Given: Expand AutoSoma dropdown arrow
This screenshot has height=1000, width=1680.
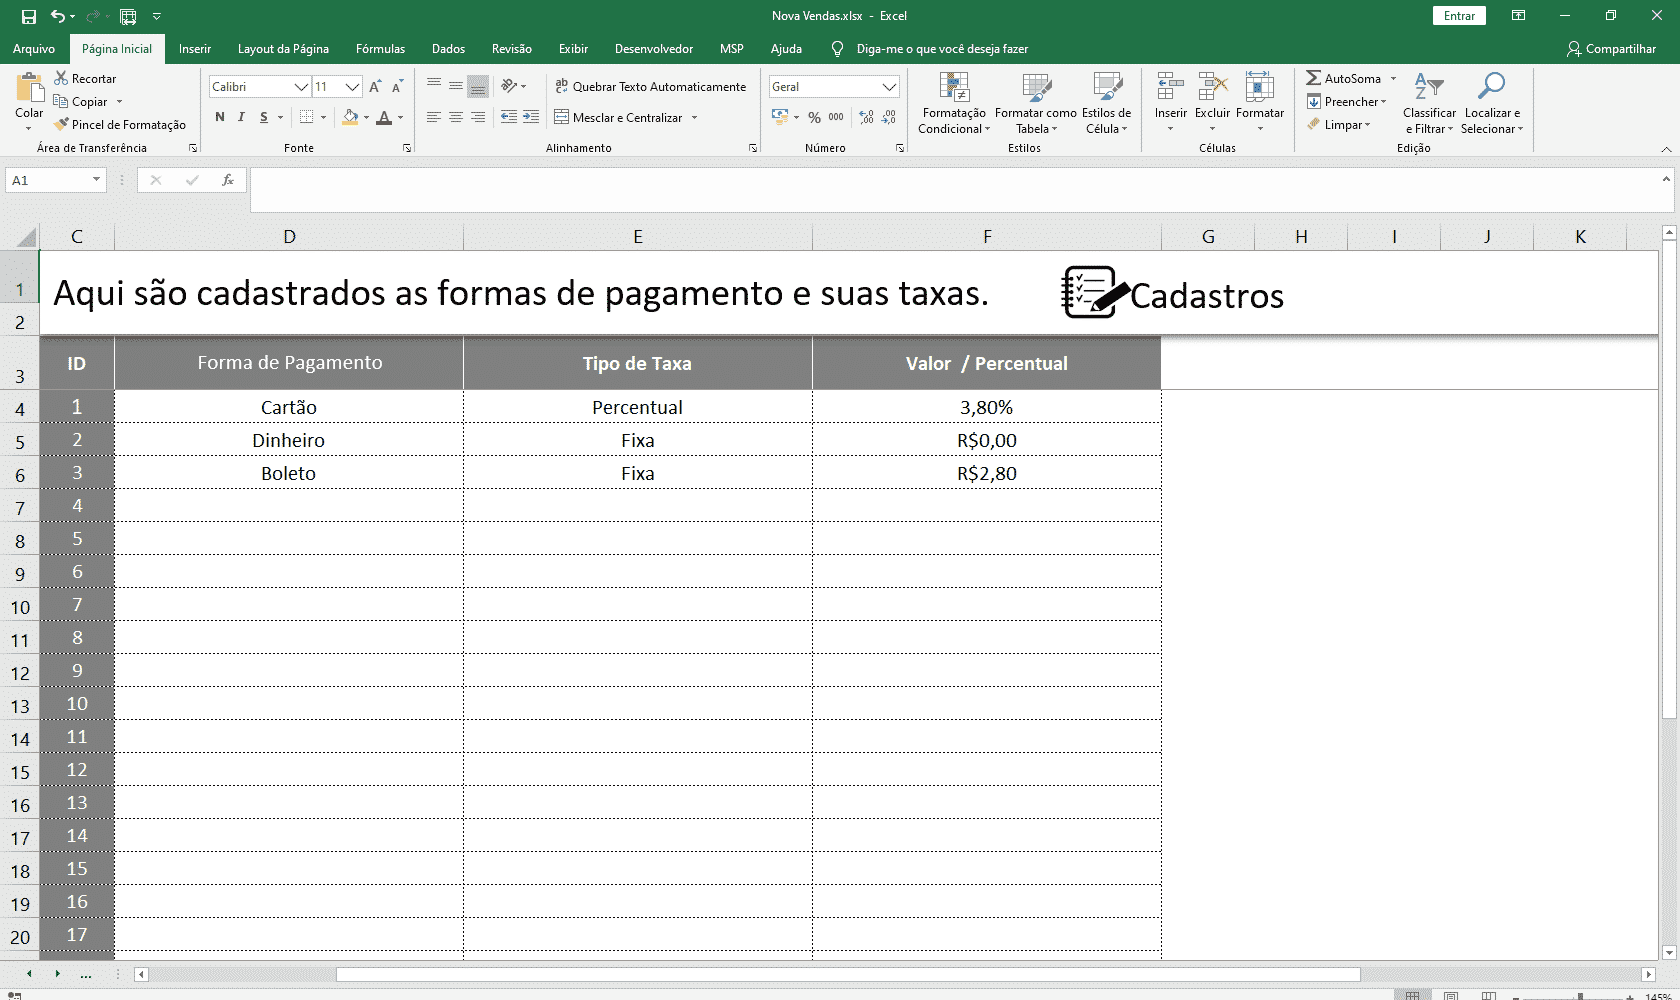Looking at the screenshot, I should (x=1393, y=78).
